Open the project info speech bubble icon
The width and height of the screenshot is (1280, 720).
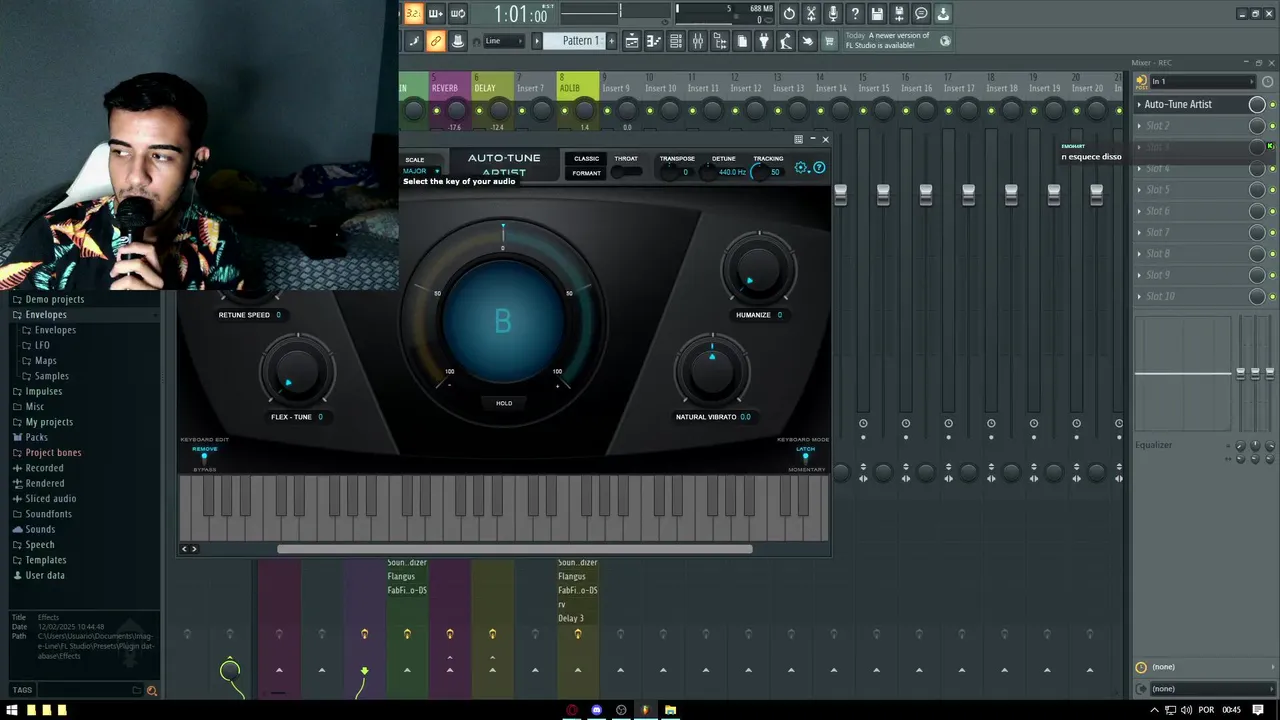[x=921, y=13]
